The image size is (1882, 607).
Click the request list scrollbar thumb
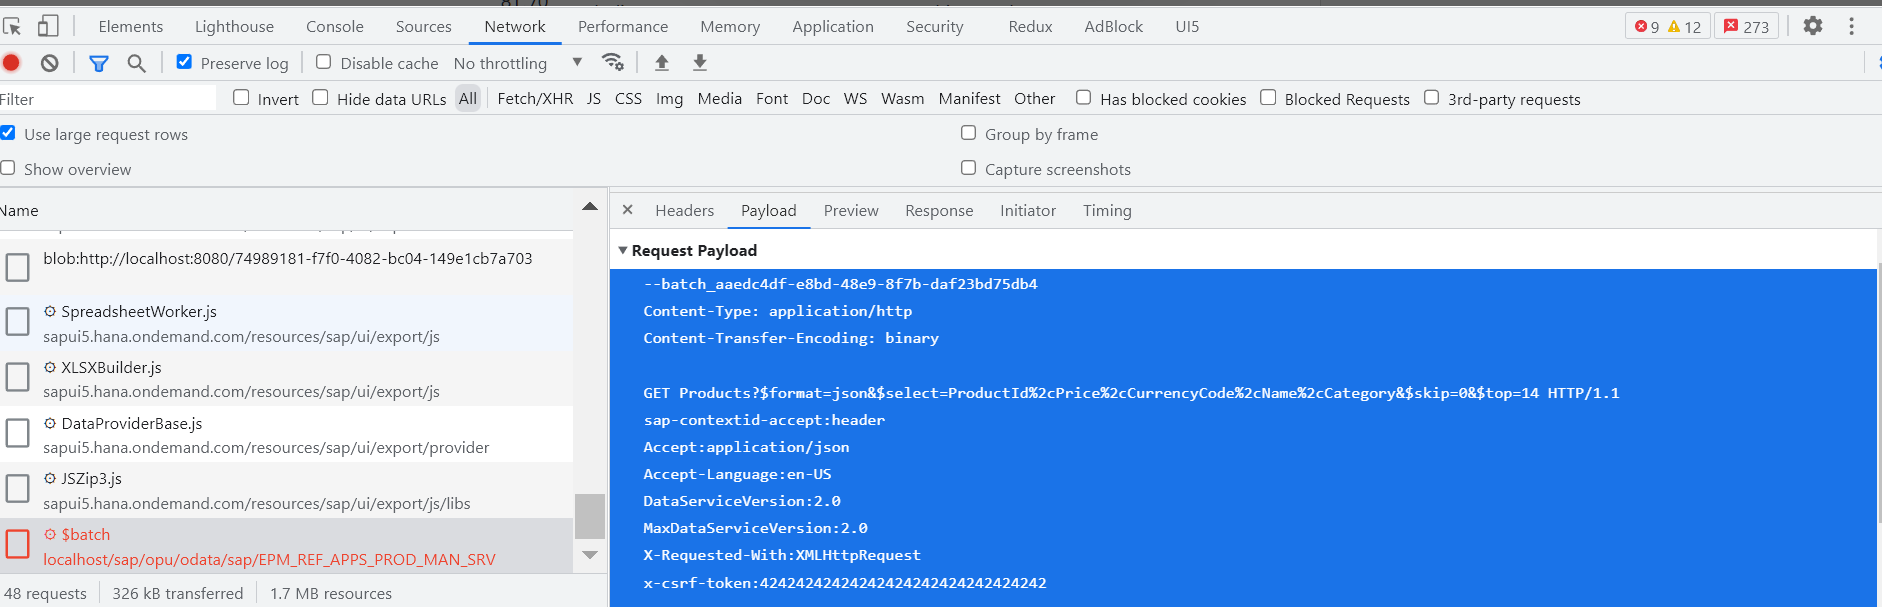coord(590,516)
